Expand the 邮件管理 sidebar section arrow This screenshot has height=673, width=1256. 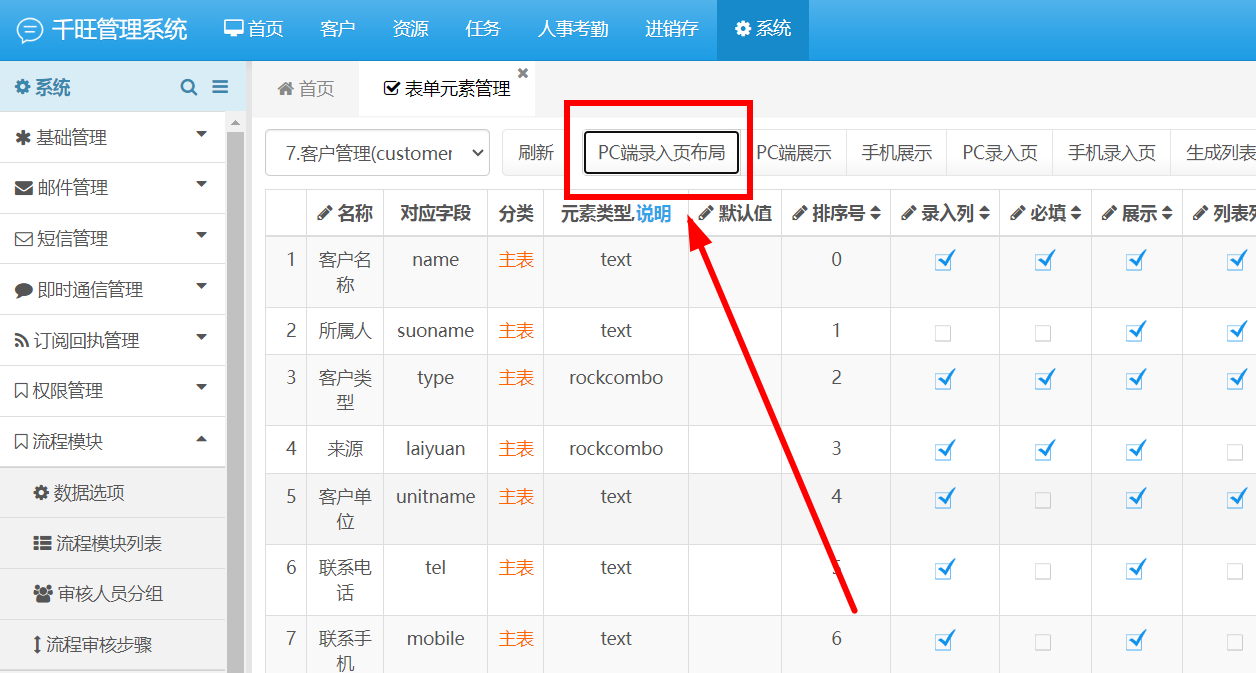click(201, 184)
